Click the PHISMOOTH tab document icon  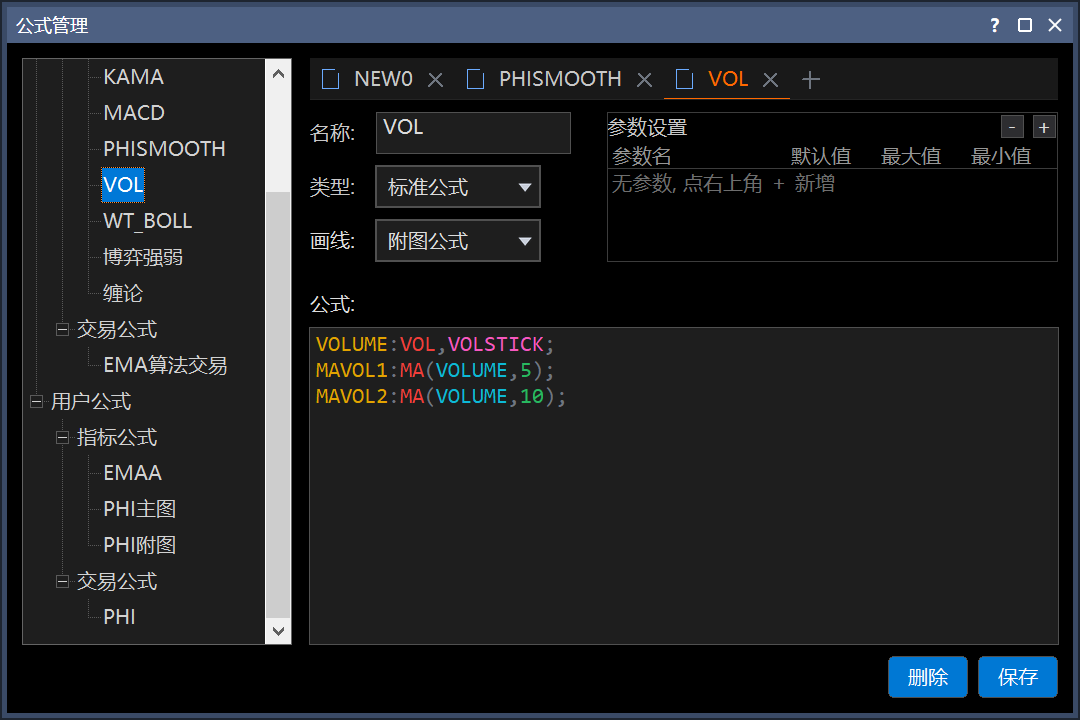click(475, 79)
